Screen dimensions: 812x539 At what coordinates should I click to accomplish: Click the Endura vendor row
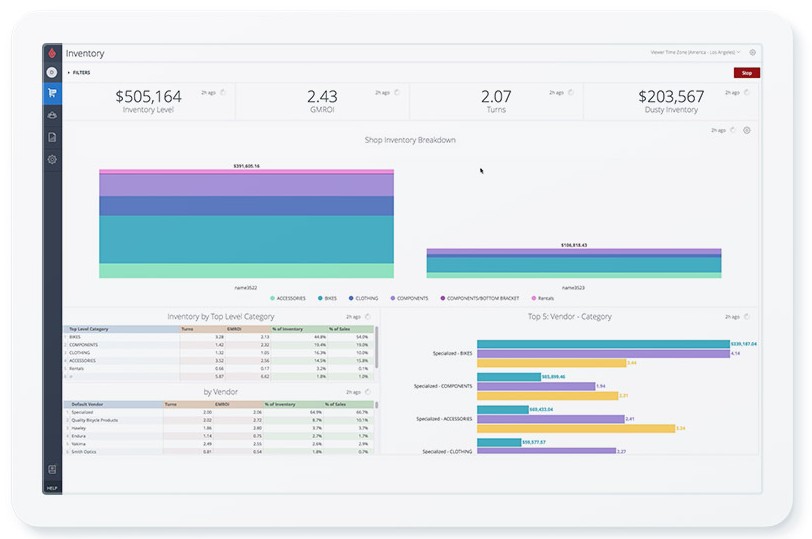(219, 436)
